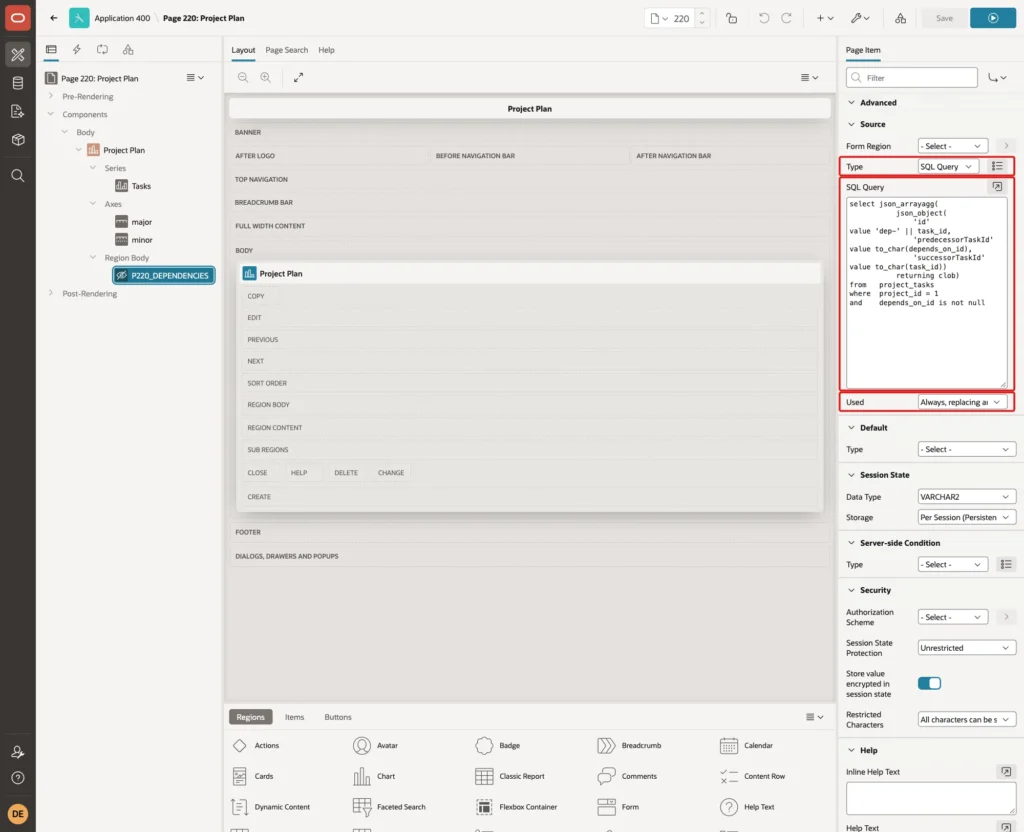Collapse the Security section
This screenshot has height=832, width=1024.
click(851, 590)
